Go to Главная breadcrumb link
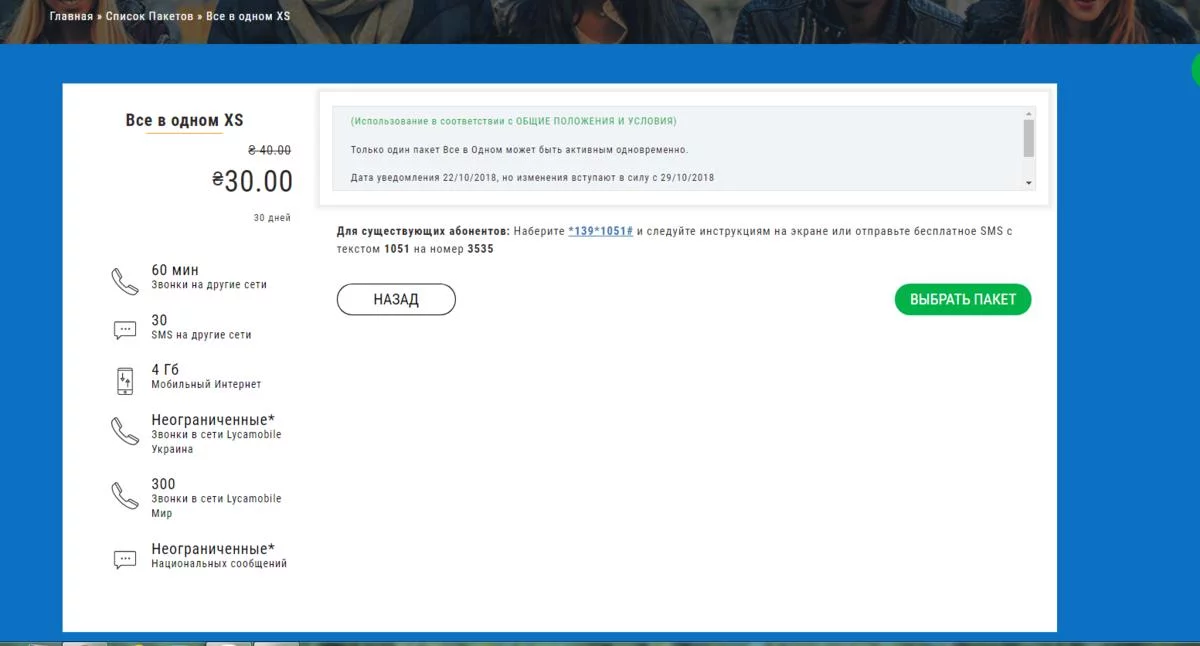The height and width of the screenshot is (646, 1200). [71, 17]
